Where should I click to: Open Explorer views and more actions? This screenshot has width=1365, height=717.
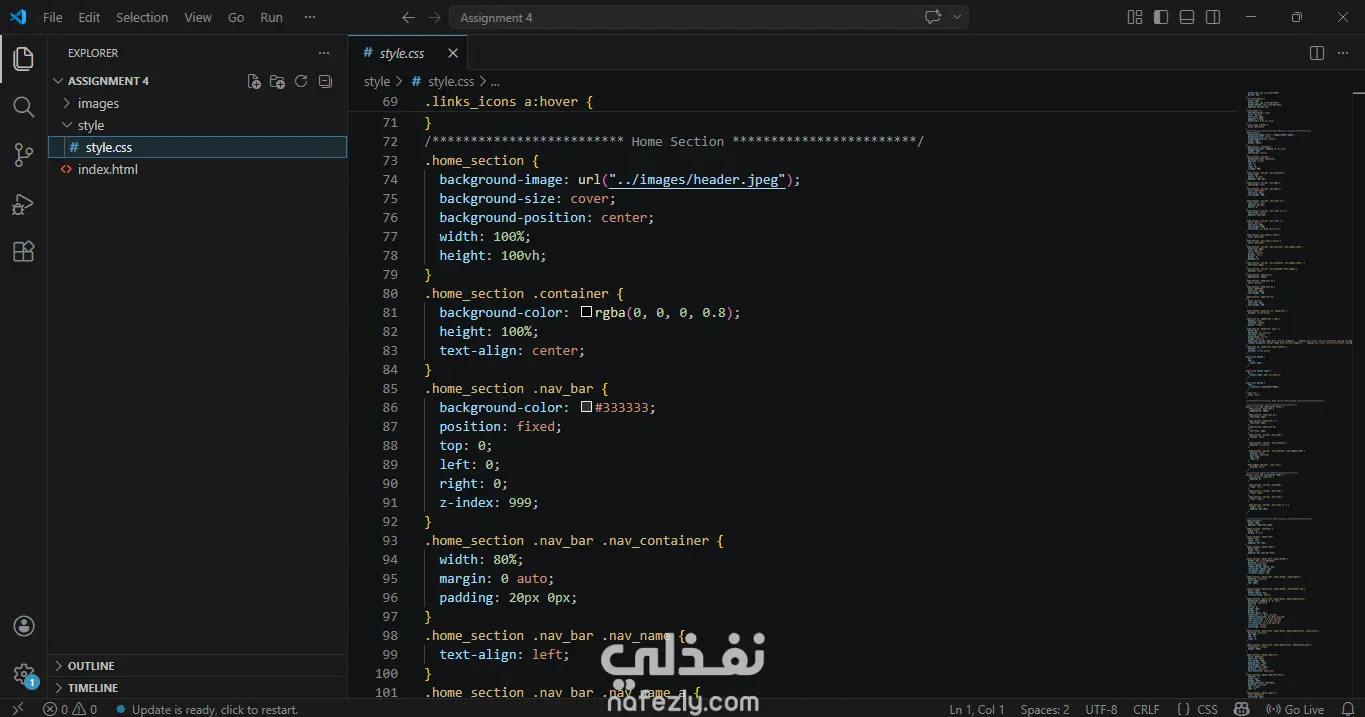click(323, 53)
